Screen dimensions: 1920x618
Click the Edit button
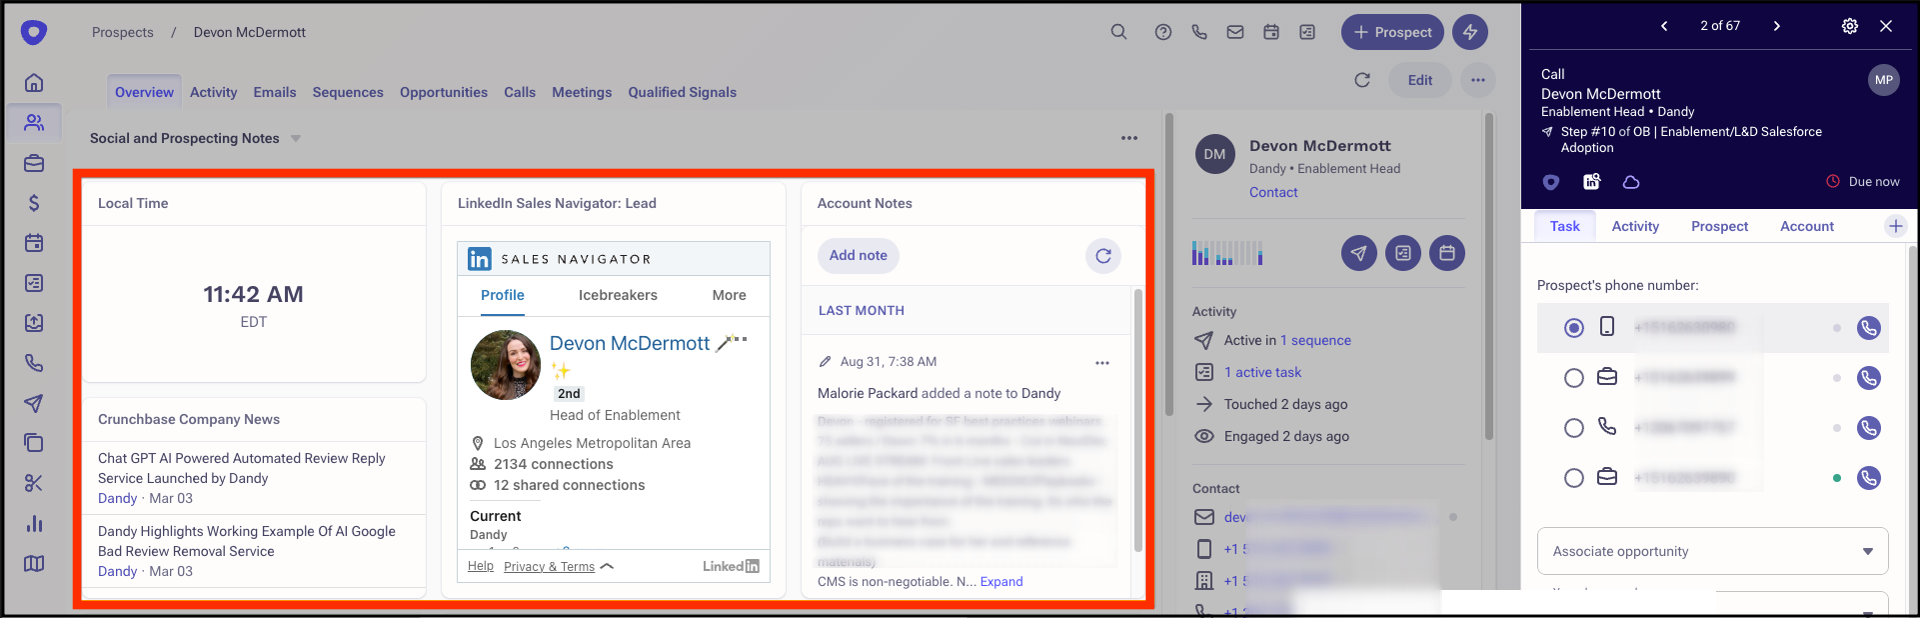1420,80
